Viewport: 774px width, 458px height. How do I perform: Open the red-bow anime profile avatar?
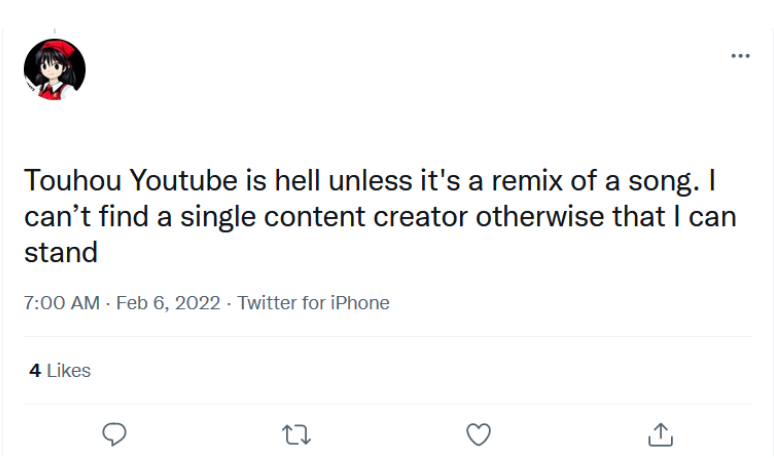pyautogui.click(x=54, y=71)
